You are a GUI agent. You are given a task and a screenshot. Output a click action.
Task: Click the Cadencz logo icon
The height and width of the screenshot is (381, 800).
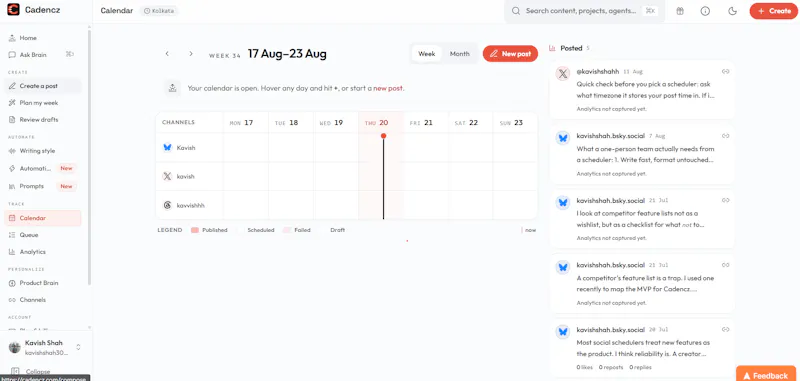coord(13,10)
